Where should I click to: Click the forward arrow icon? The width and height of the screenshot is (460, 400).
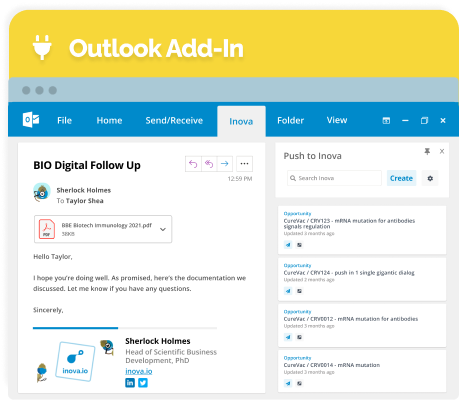[225, 164]
